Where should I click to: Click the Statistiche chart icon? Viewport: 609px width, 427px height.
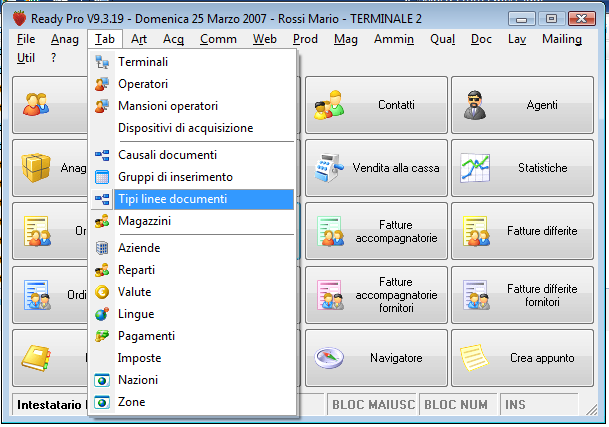pos(475,168)
